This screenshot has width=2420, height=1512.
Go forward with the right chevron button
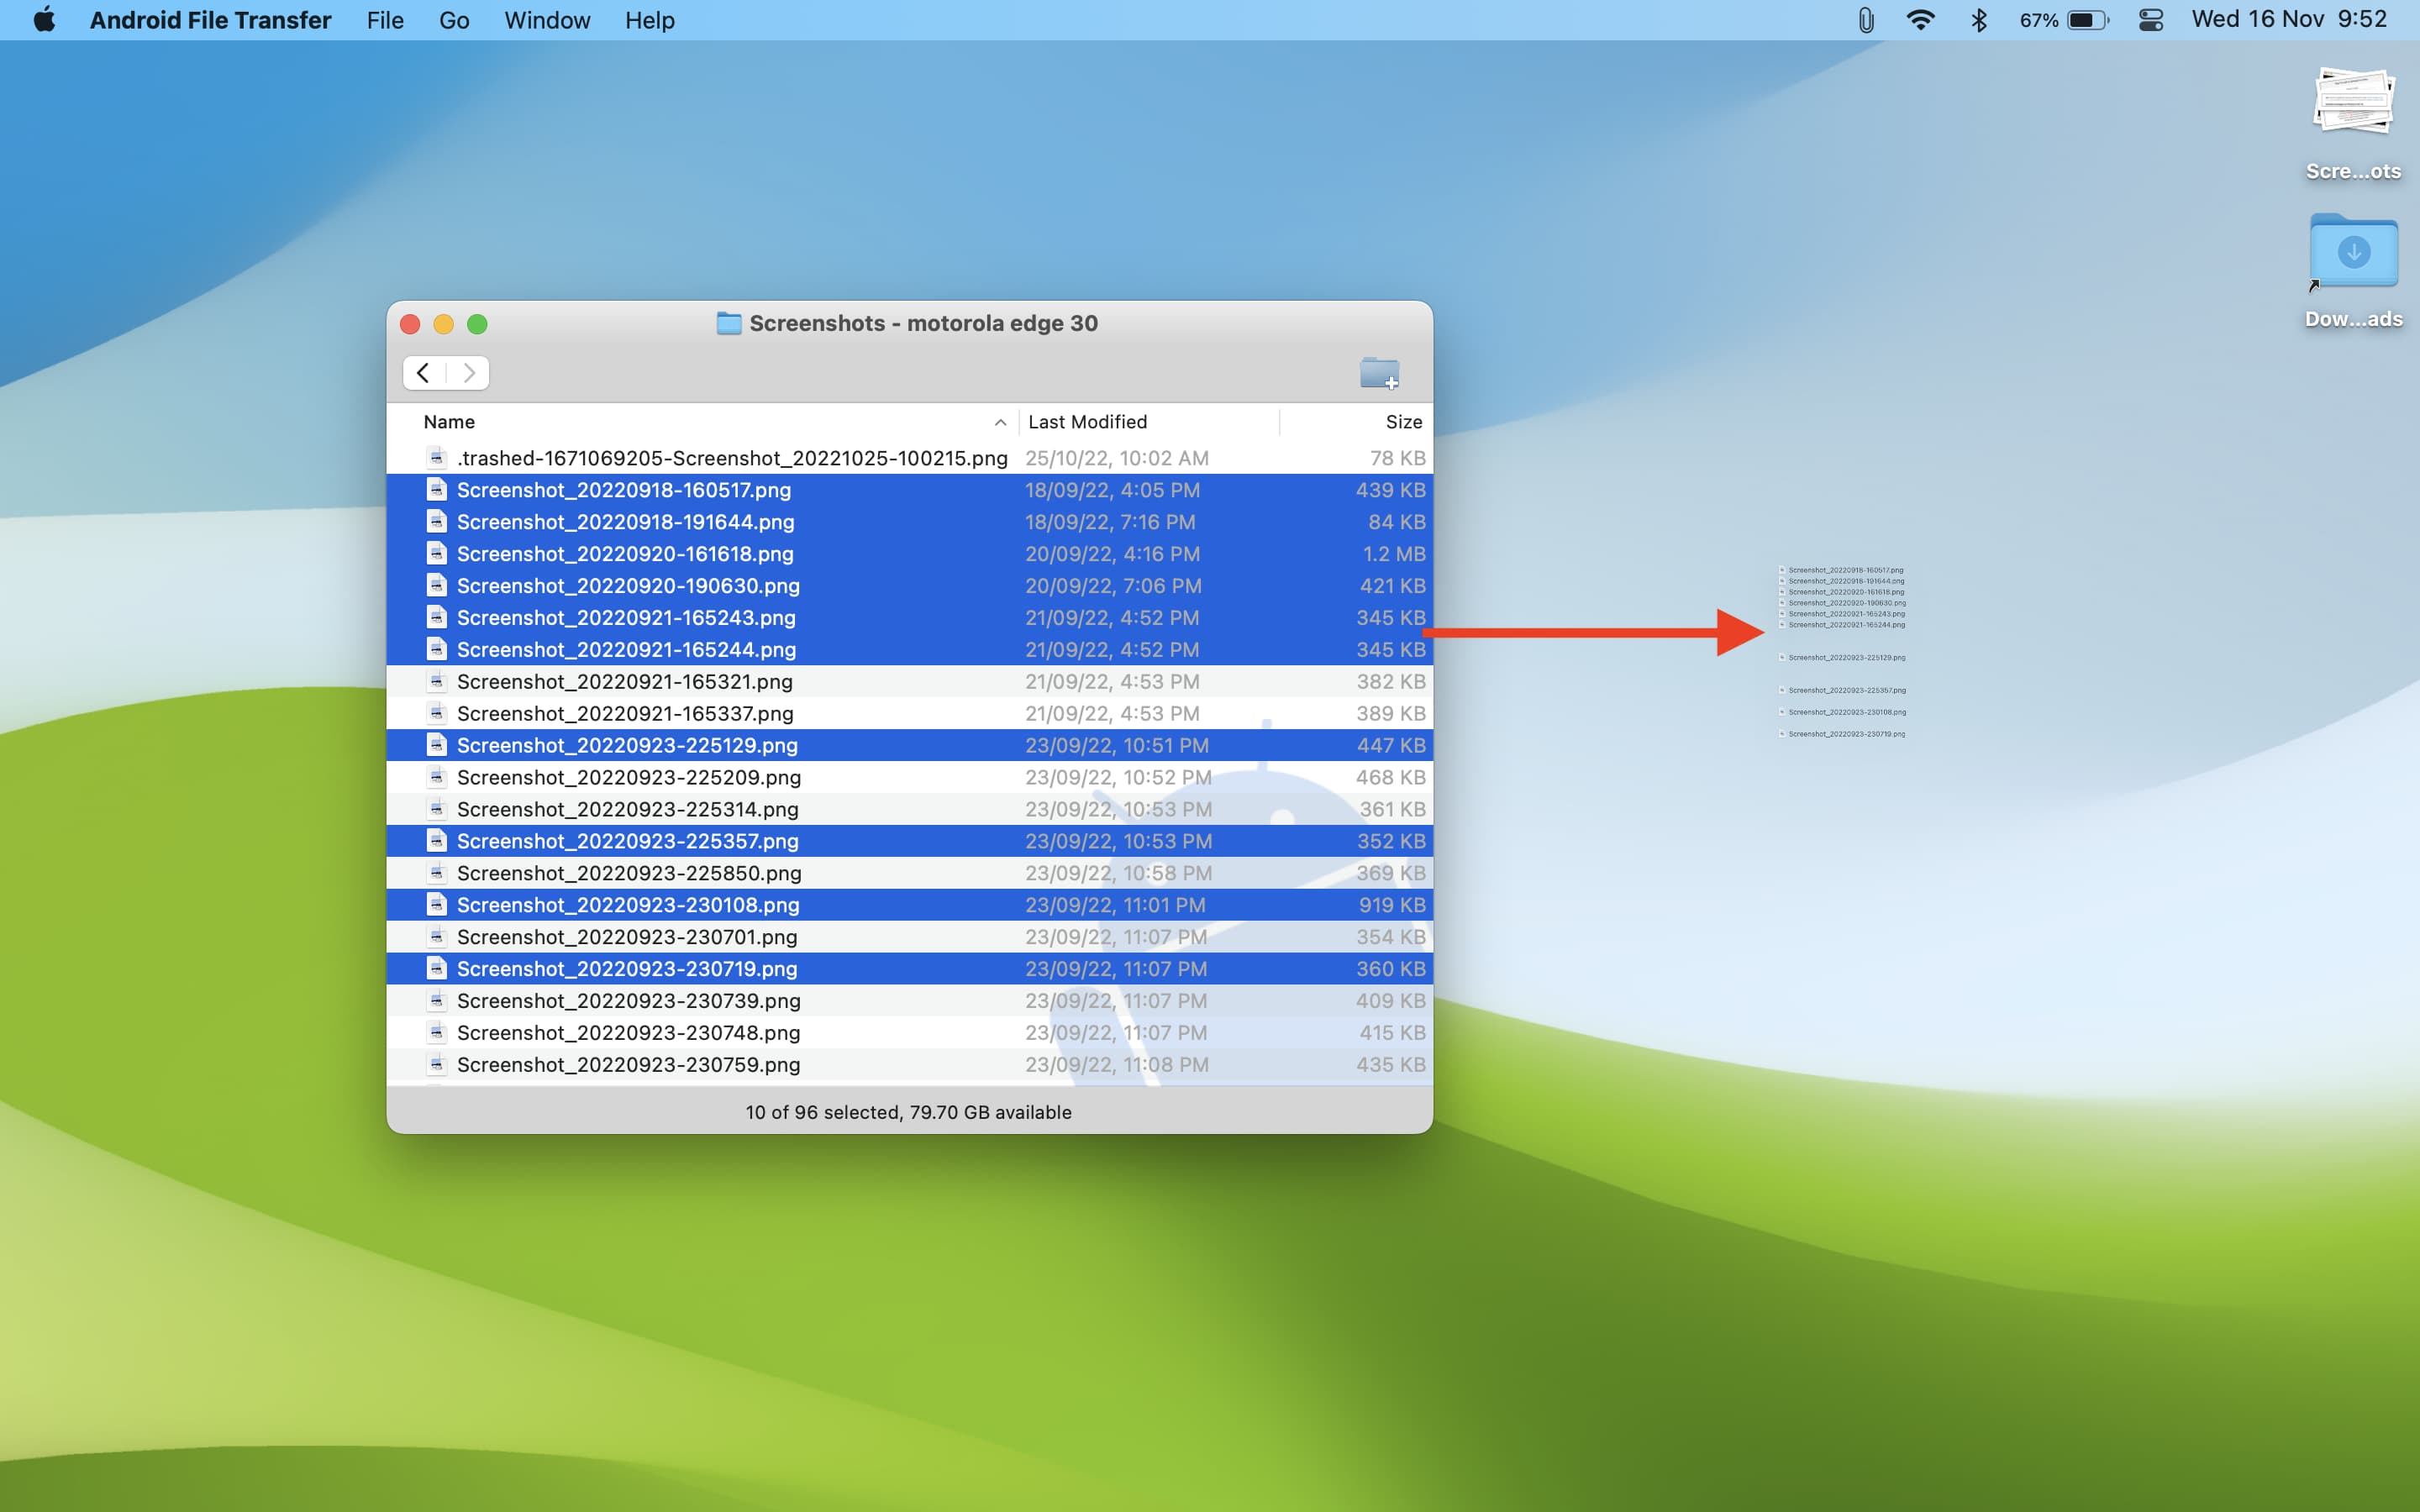click(x=468, y=373)
